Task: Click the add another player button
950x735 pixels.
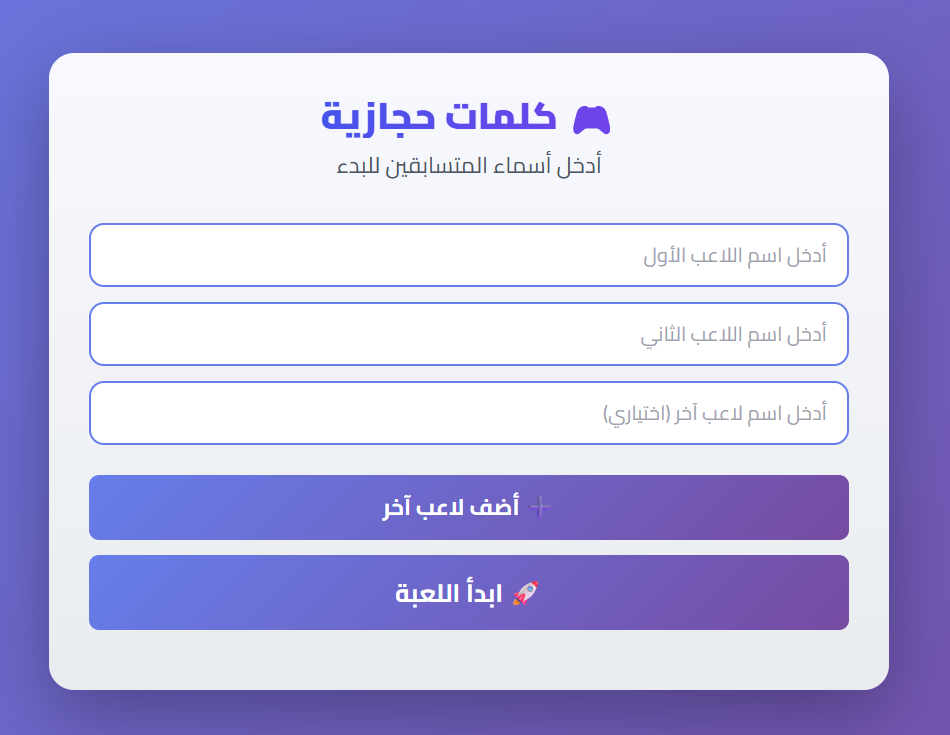Action: tap(470, 507)
